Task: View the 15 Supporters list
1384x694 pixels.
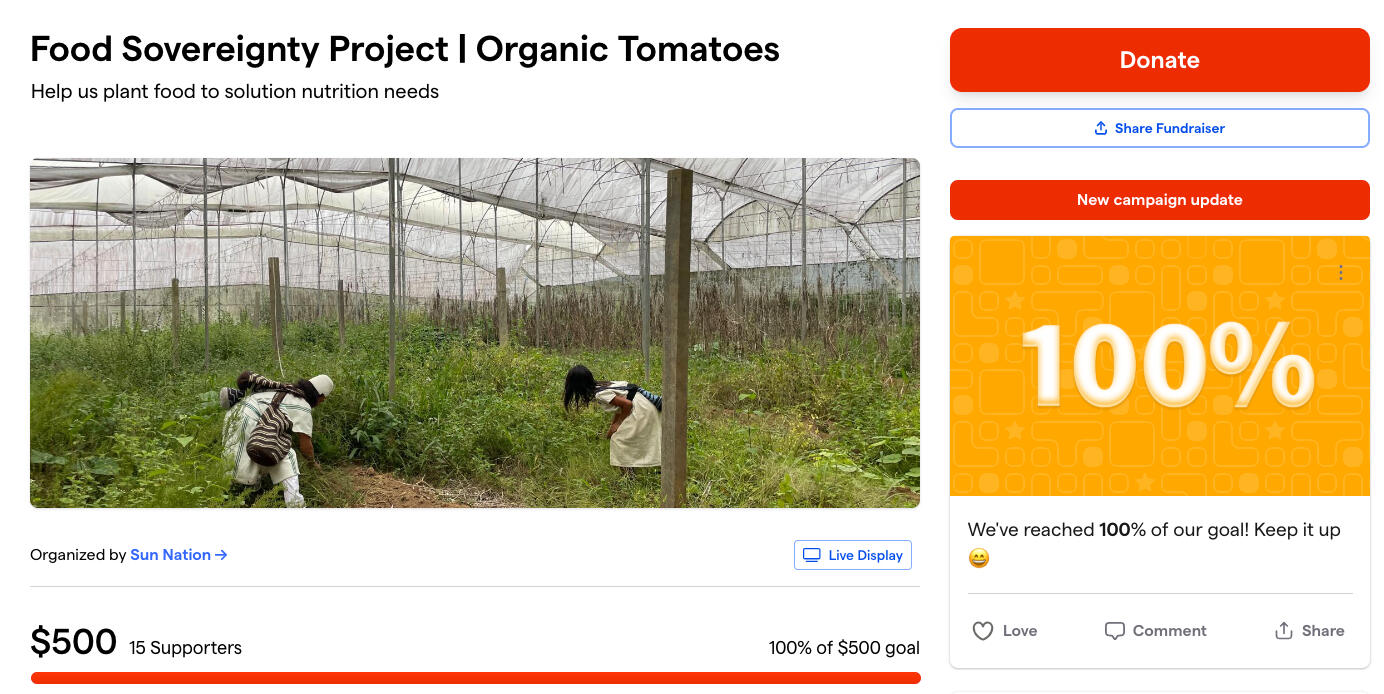Action: click(x=185, y=648)
